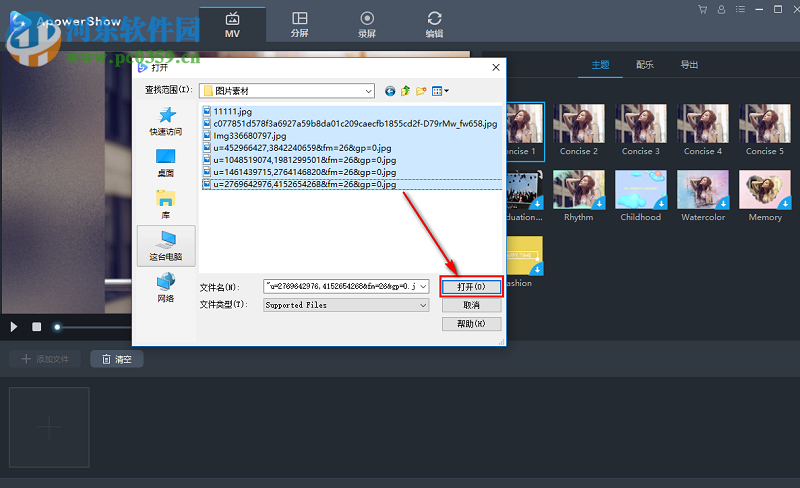This screenshot has height=488, width=800.
Task: Download the Memory theme via its arrow icon
Action: click(785, 204)
